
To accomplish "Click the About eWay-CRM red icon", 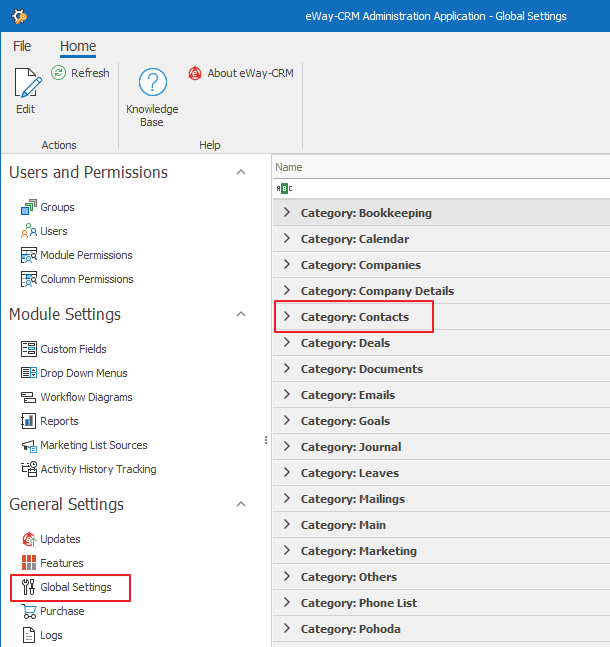I will click(195, 73).
